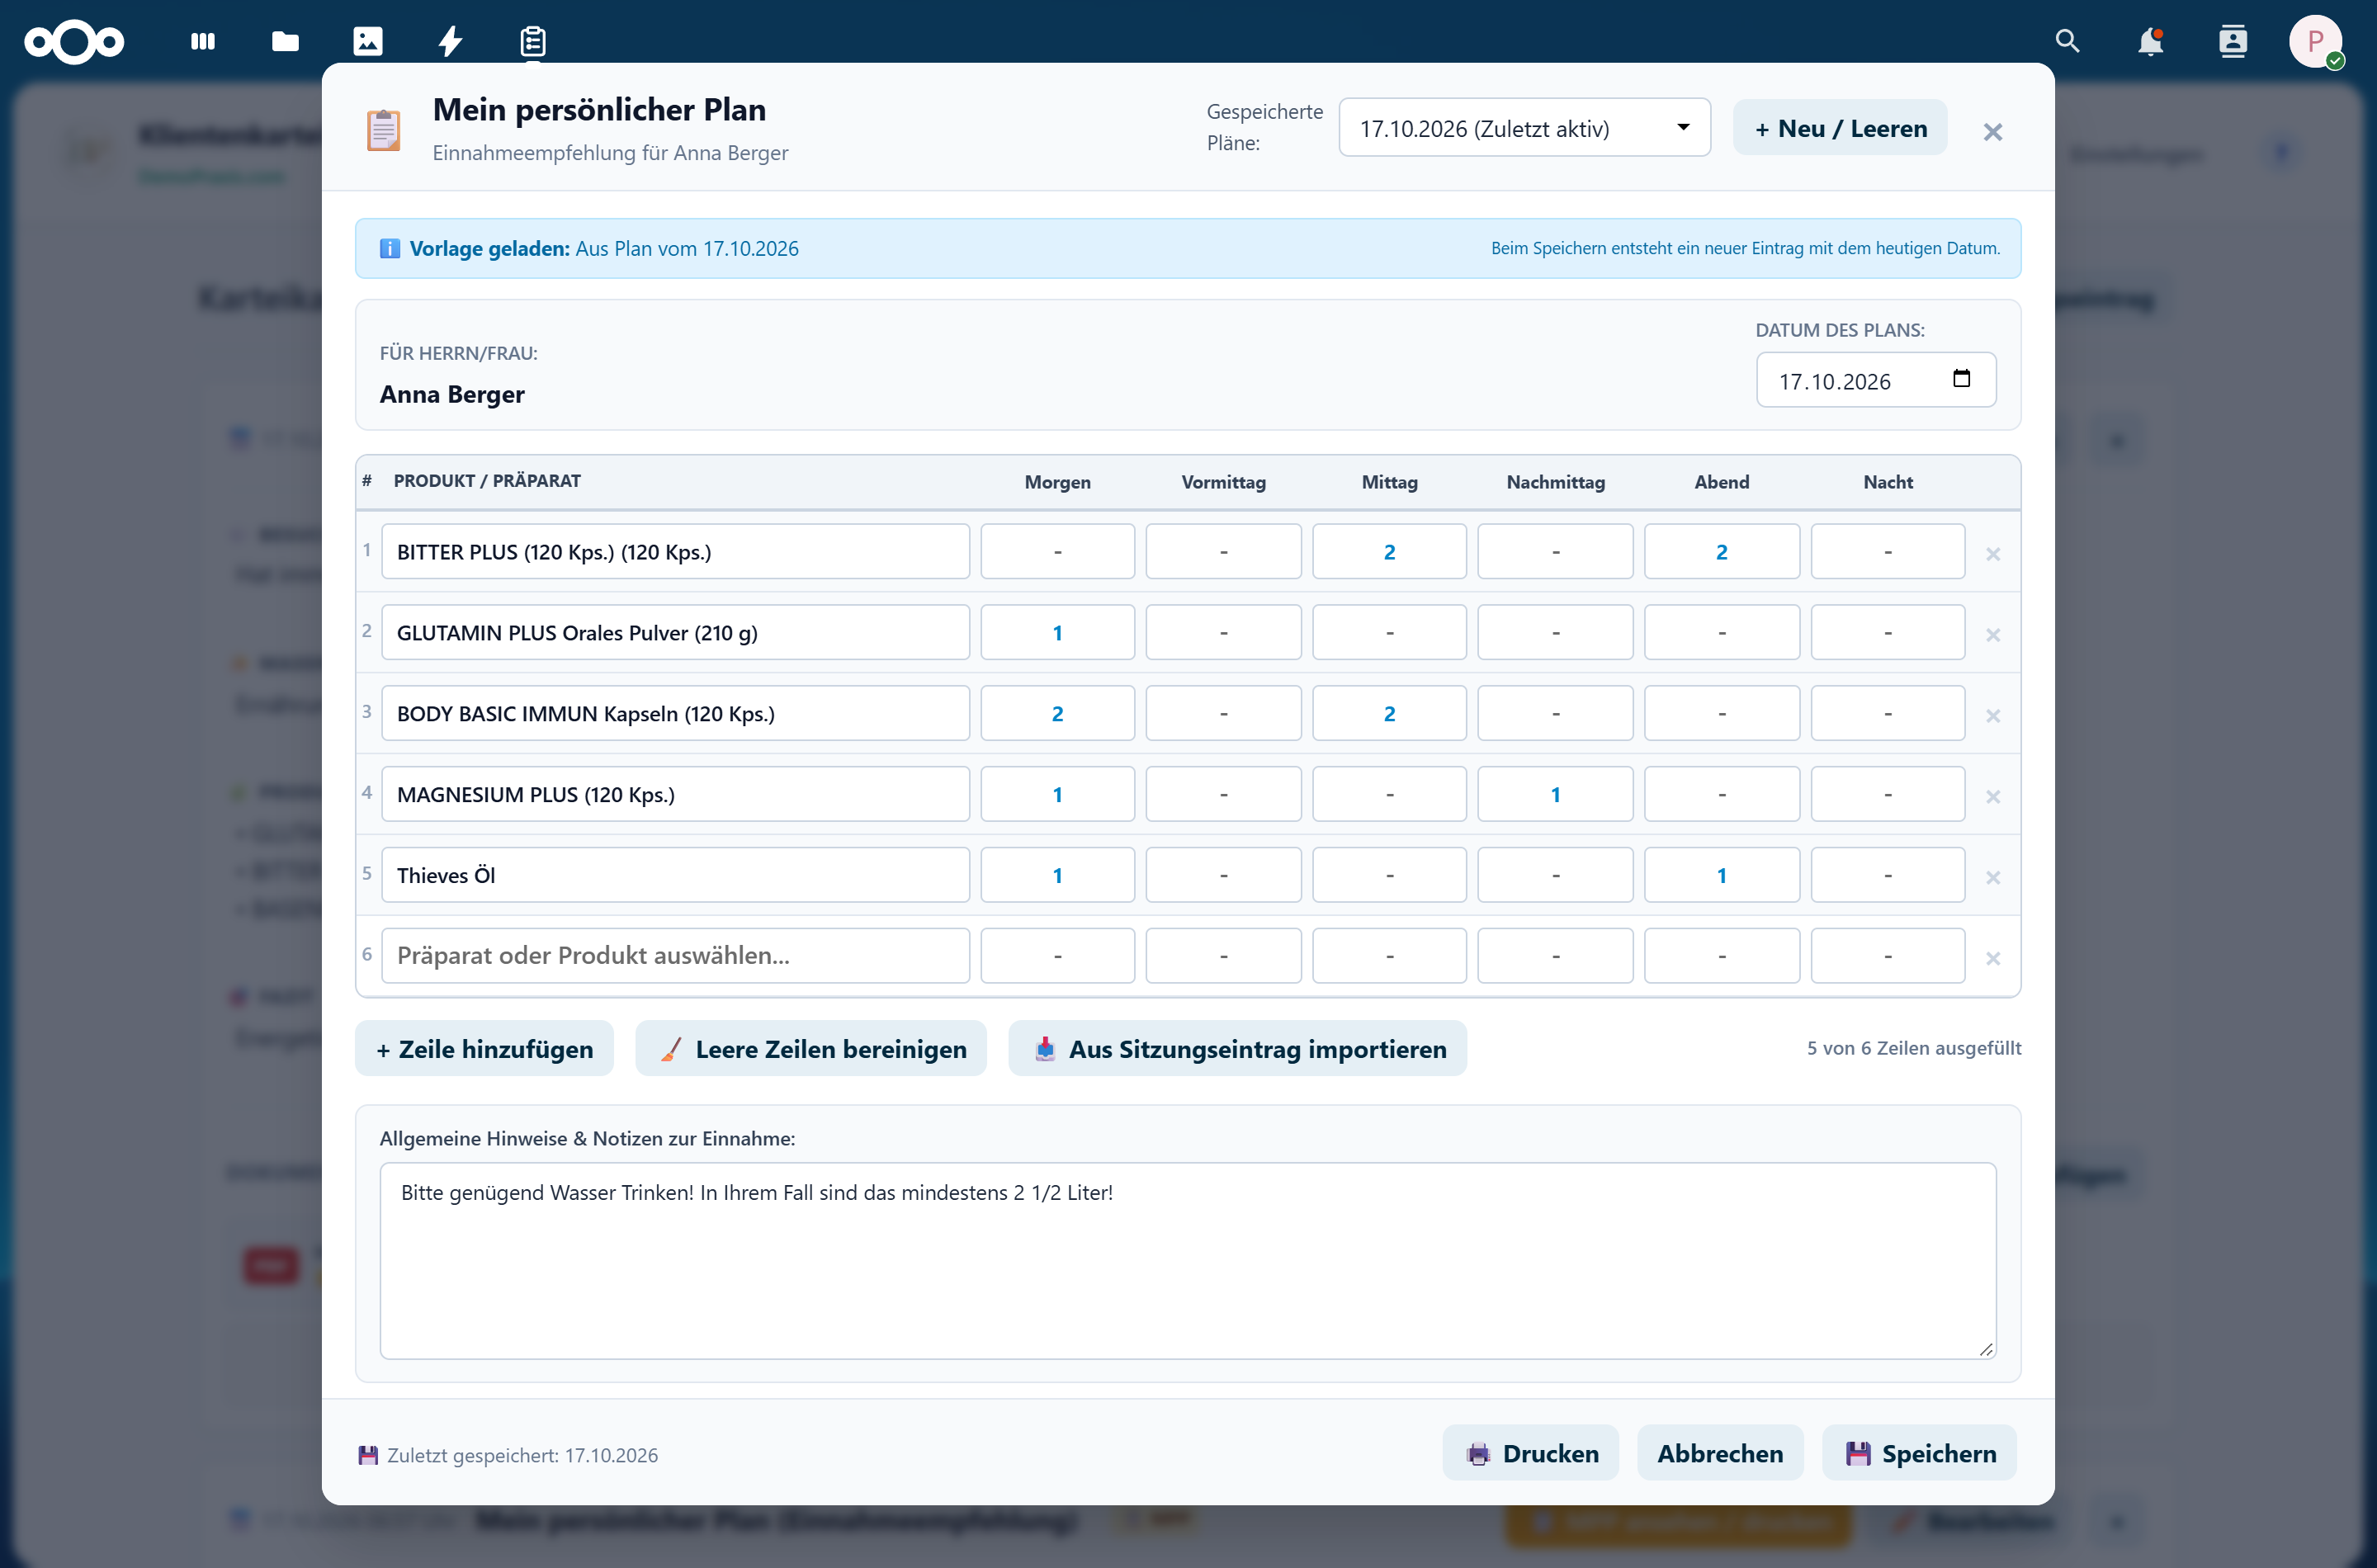Click the Abbrechen button
This screenshot has height=1568, width=2377.
click(x=1720, y=1454)
